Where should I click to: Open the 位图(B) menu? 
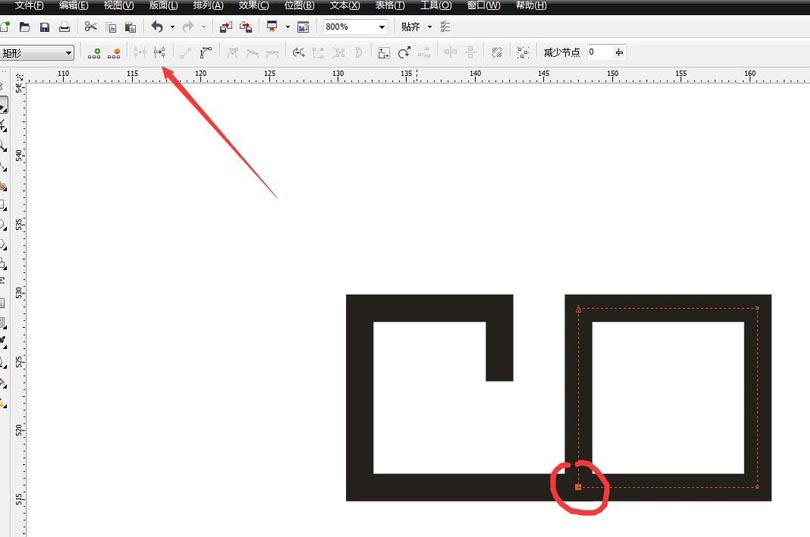[299, 5]
